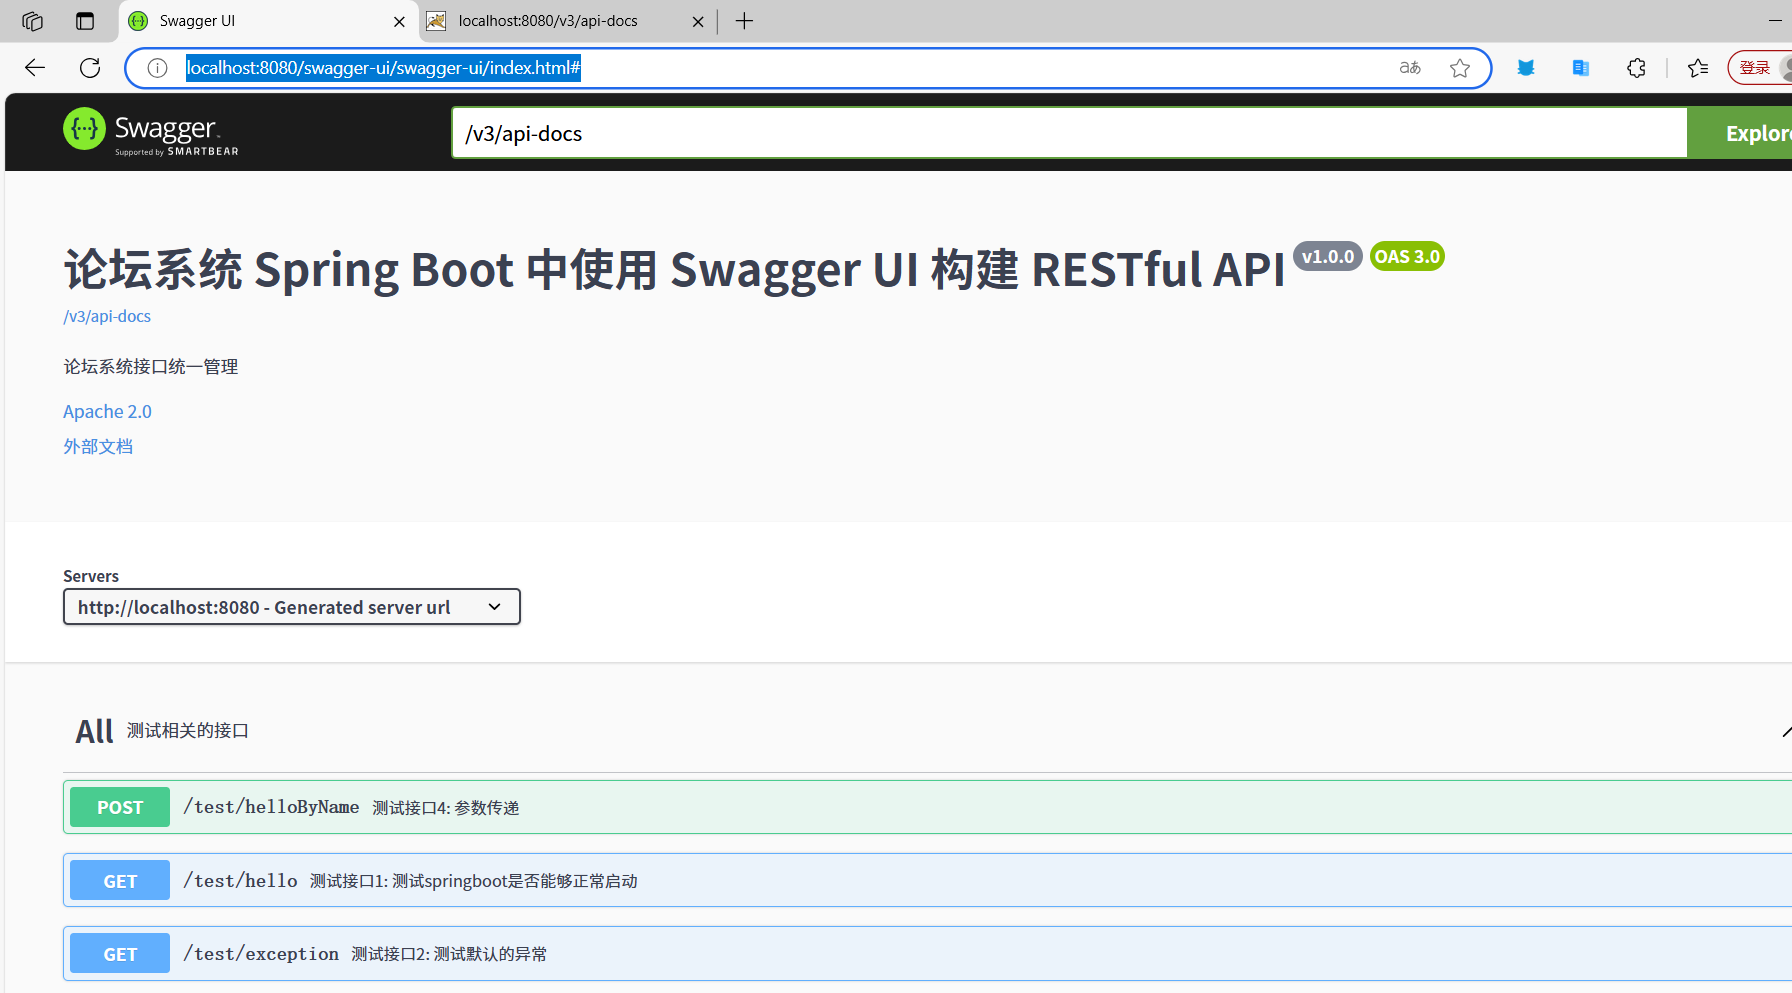Screen dimensions: 1792x993
Task: Open the tab actions menu icon
Action: pos(85,21)
